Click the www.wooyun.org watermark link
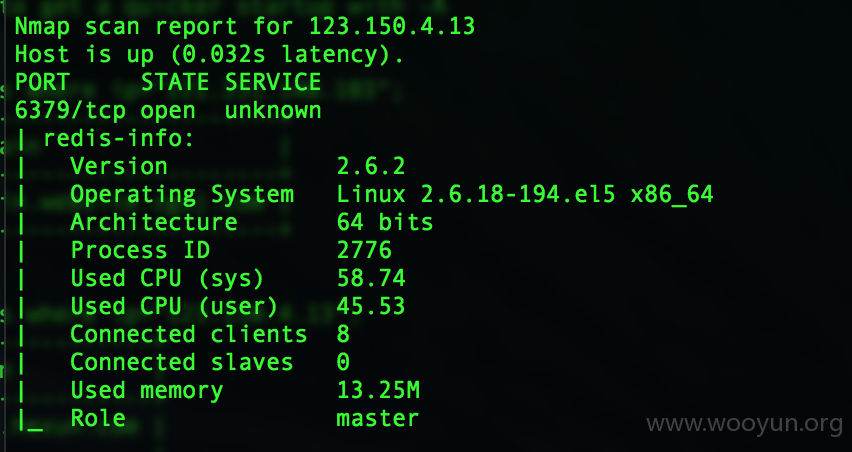 744,424
